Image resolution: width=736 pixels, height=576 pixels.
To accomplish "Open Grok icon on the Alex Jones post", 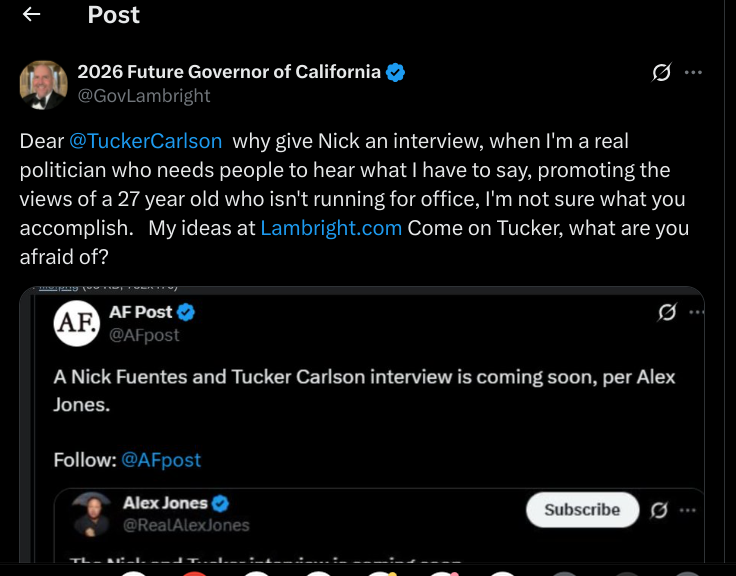I will click(x=659, y=511).
